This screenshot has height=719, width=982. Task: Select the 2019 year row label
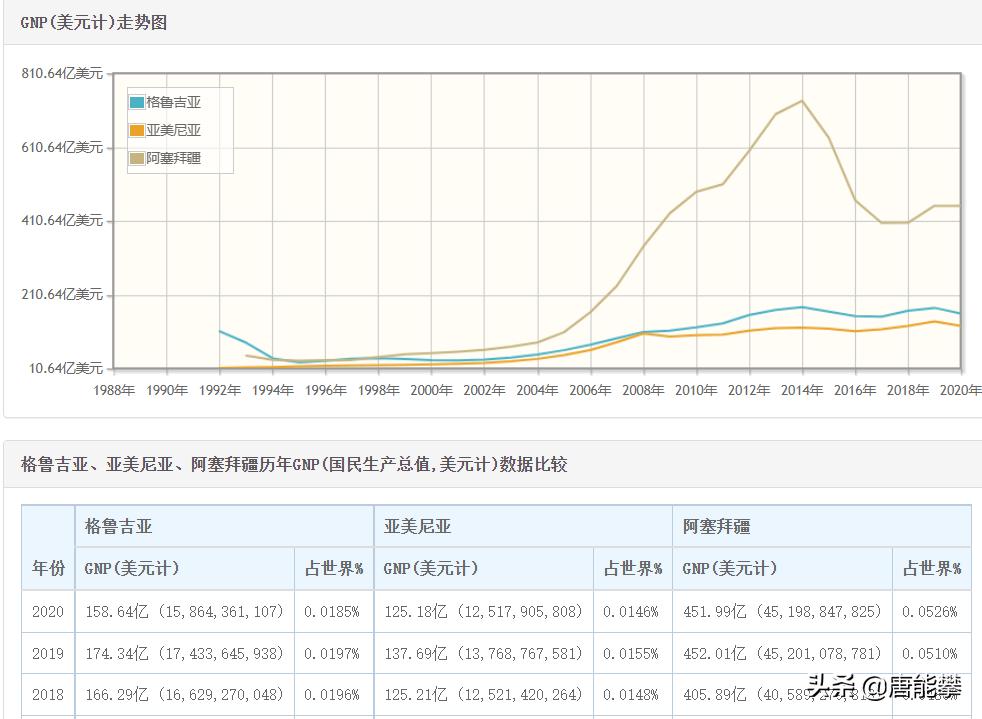46,653
